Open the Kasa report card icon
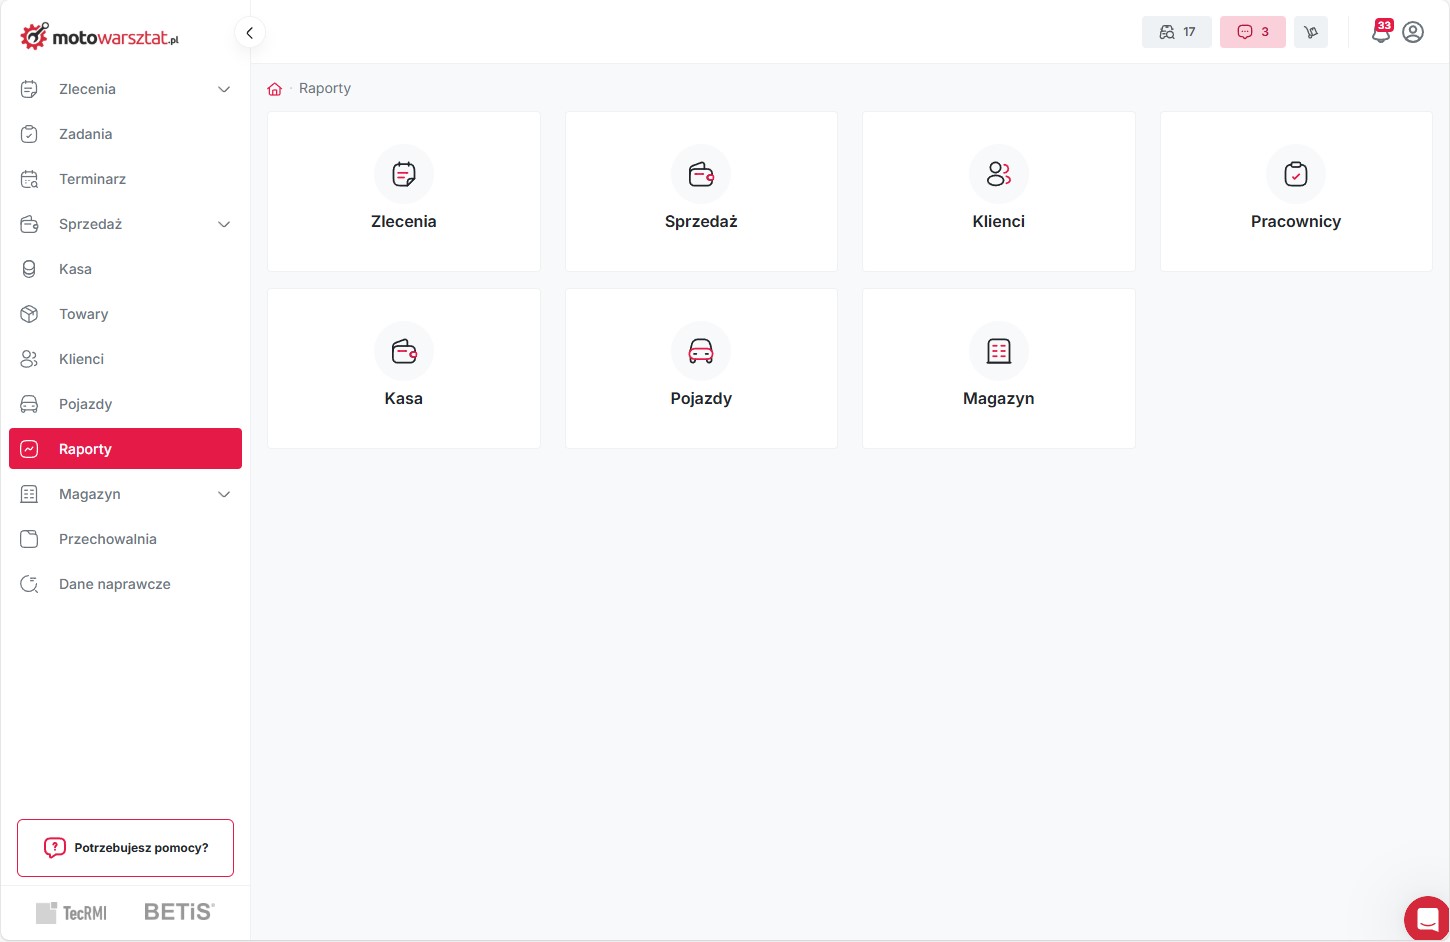The image size is (1450, 942). click(404, 352)
